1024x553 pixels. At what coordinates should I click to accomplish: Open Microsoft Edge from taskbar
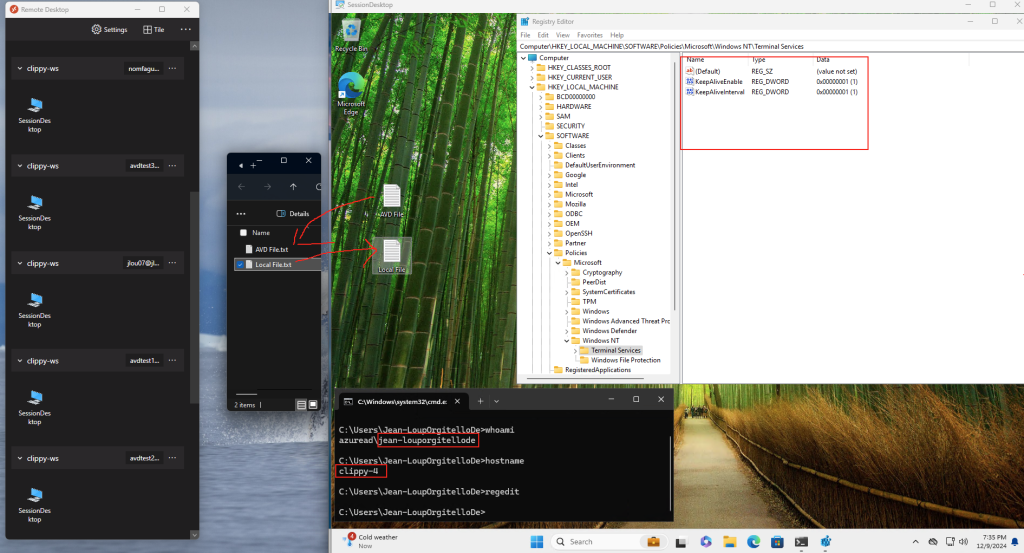[x=754, y=541]
